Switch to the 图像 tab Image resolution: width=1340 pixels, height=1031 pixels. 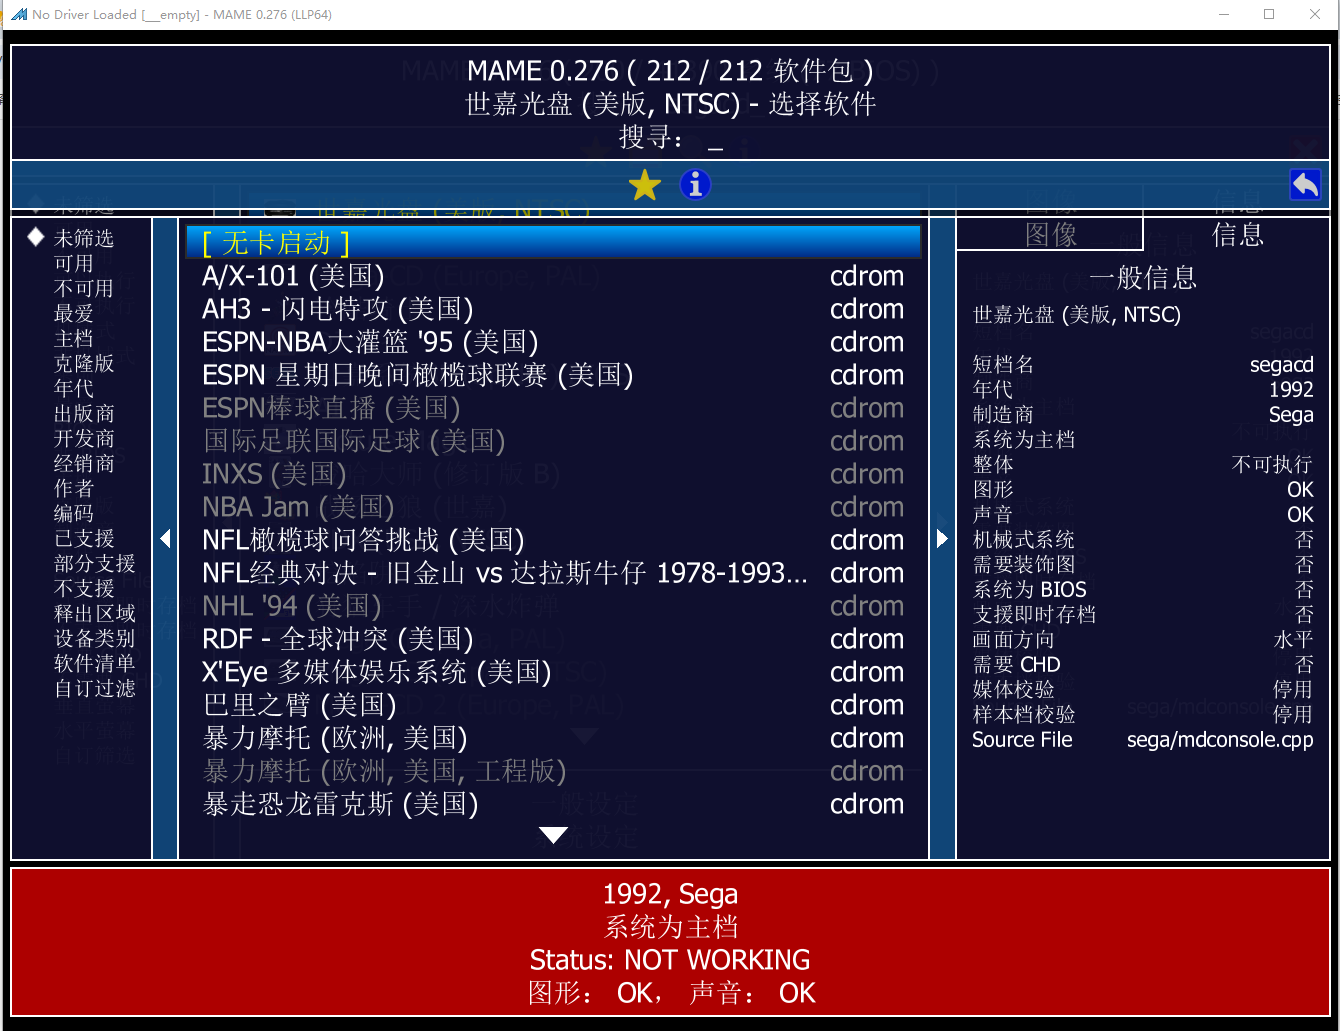[1050, 235]
